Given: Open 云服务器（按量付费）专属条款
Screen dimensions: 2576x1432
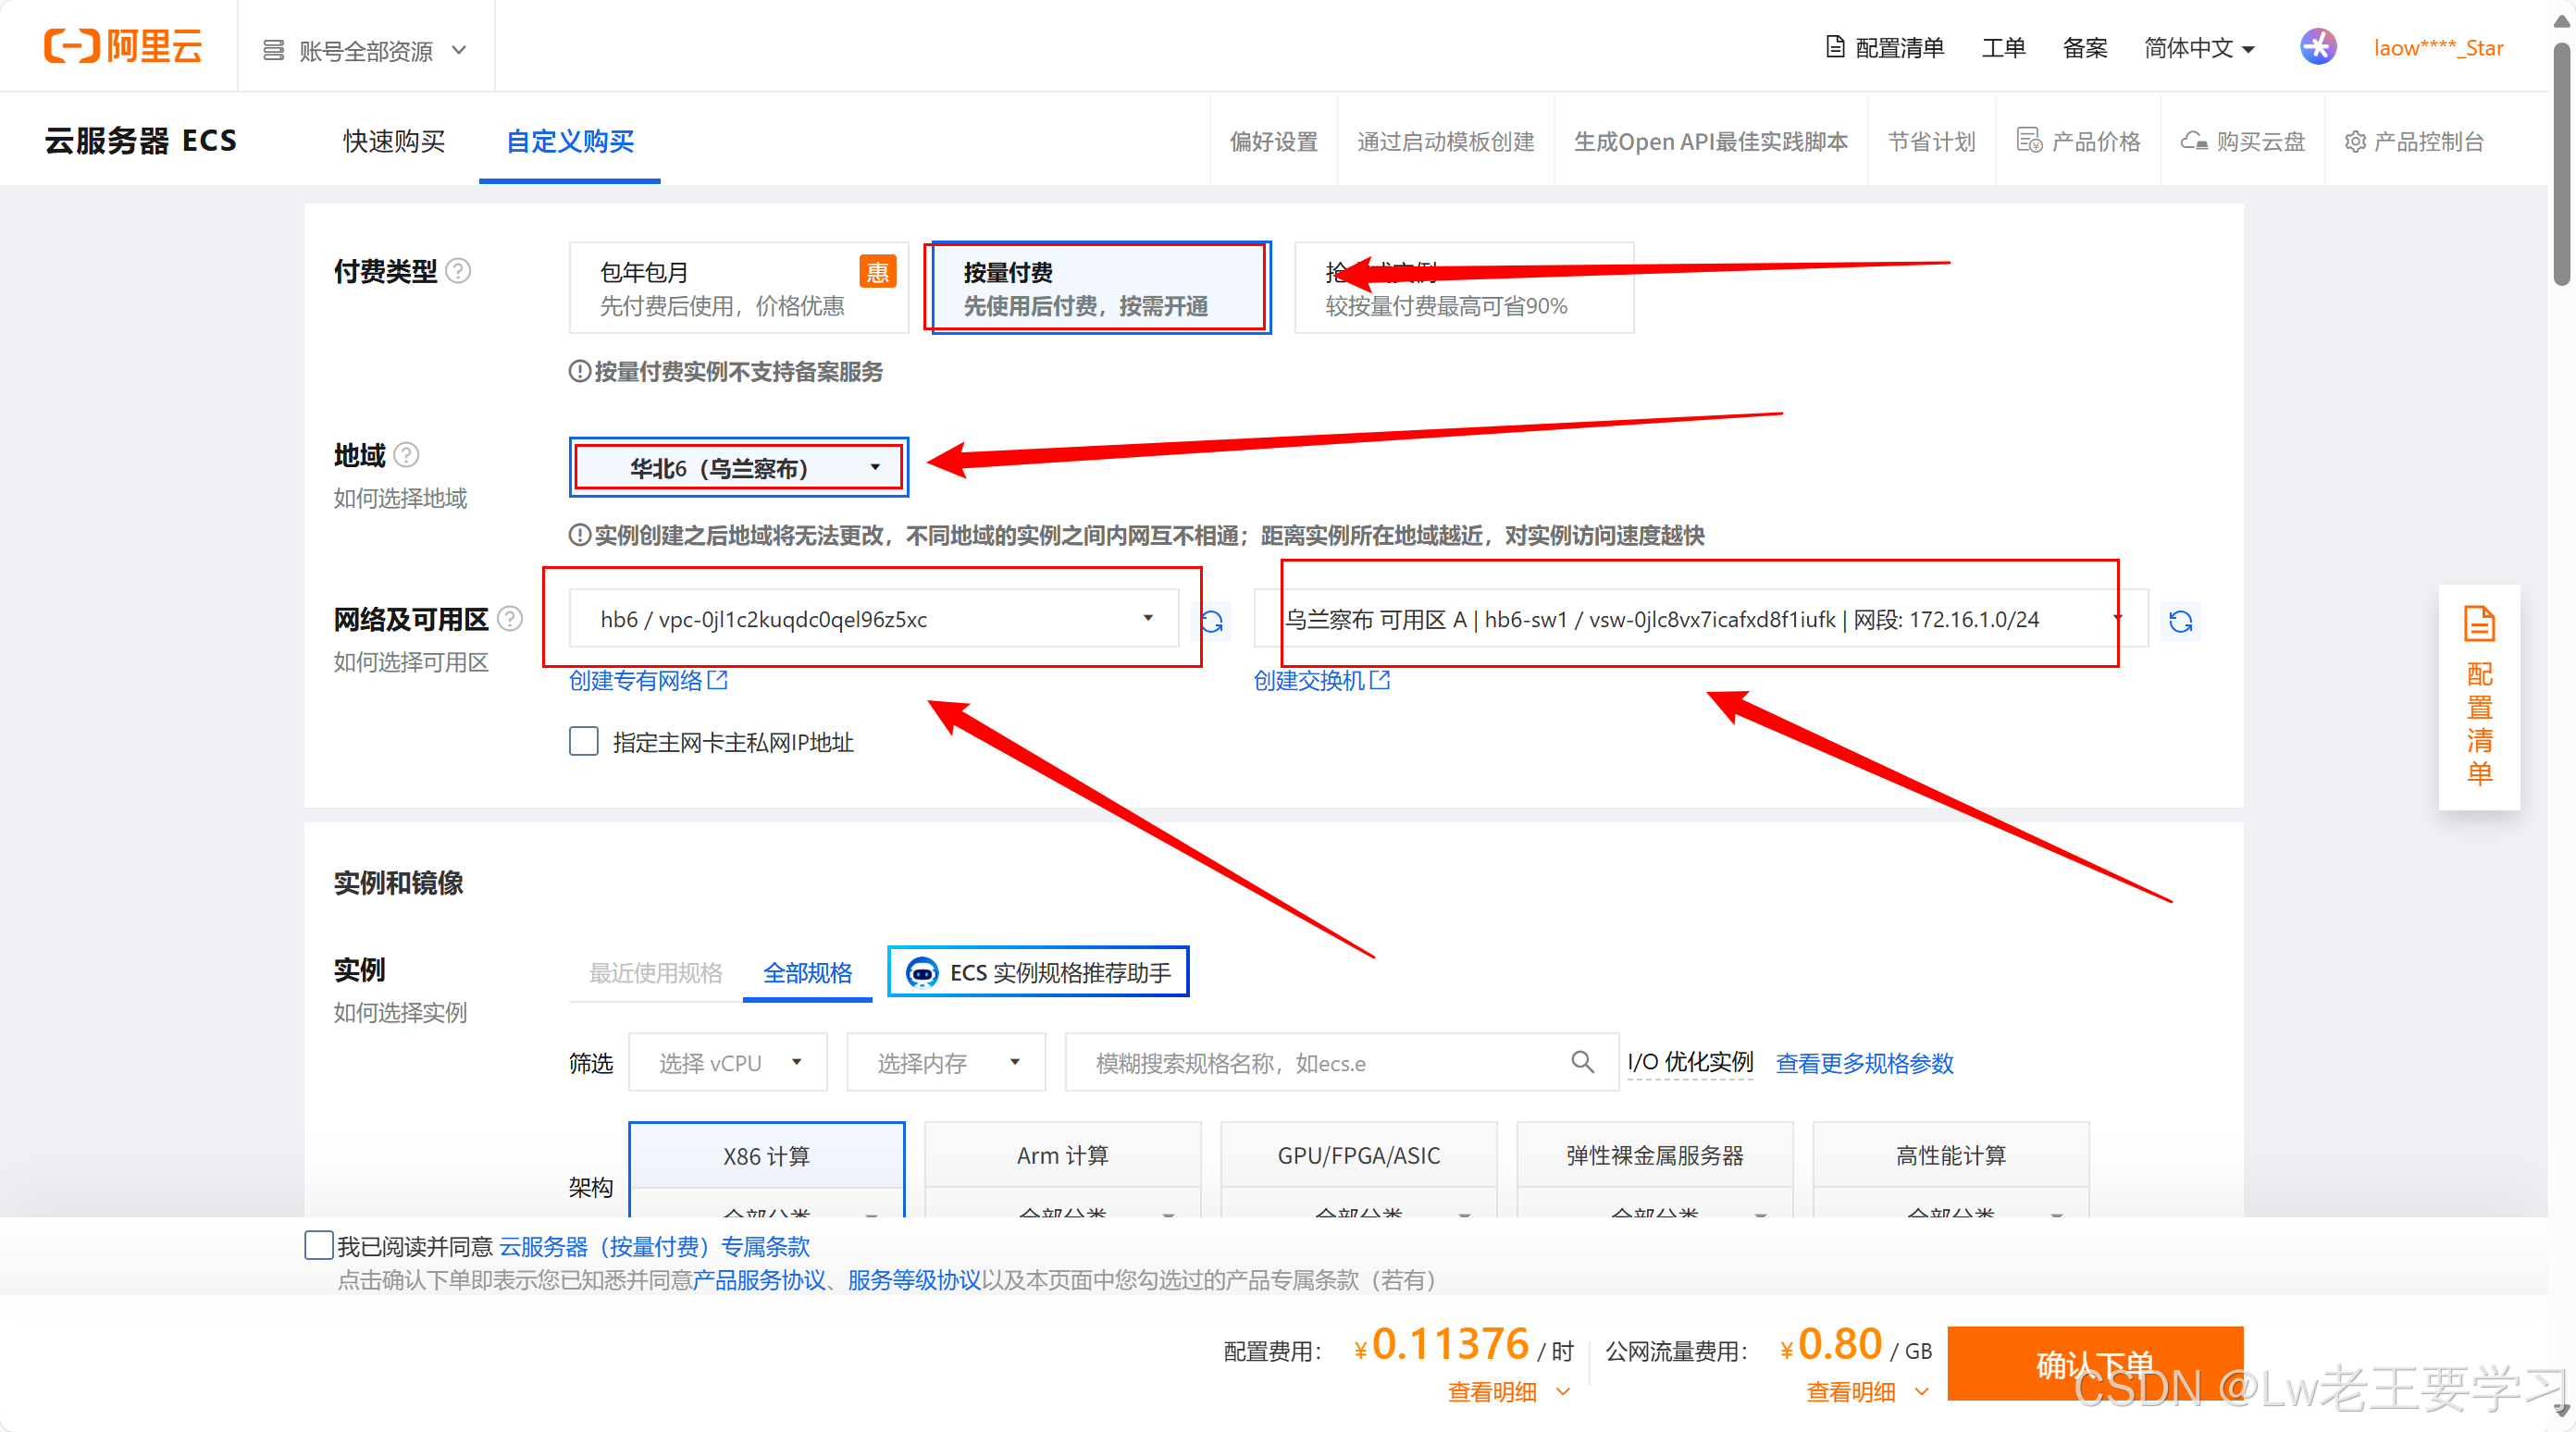Looking at the screenshot, I should [654, 1246].
